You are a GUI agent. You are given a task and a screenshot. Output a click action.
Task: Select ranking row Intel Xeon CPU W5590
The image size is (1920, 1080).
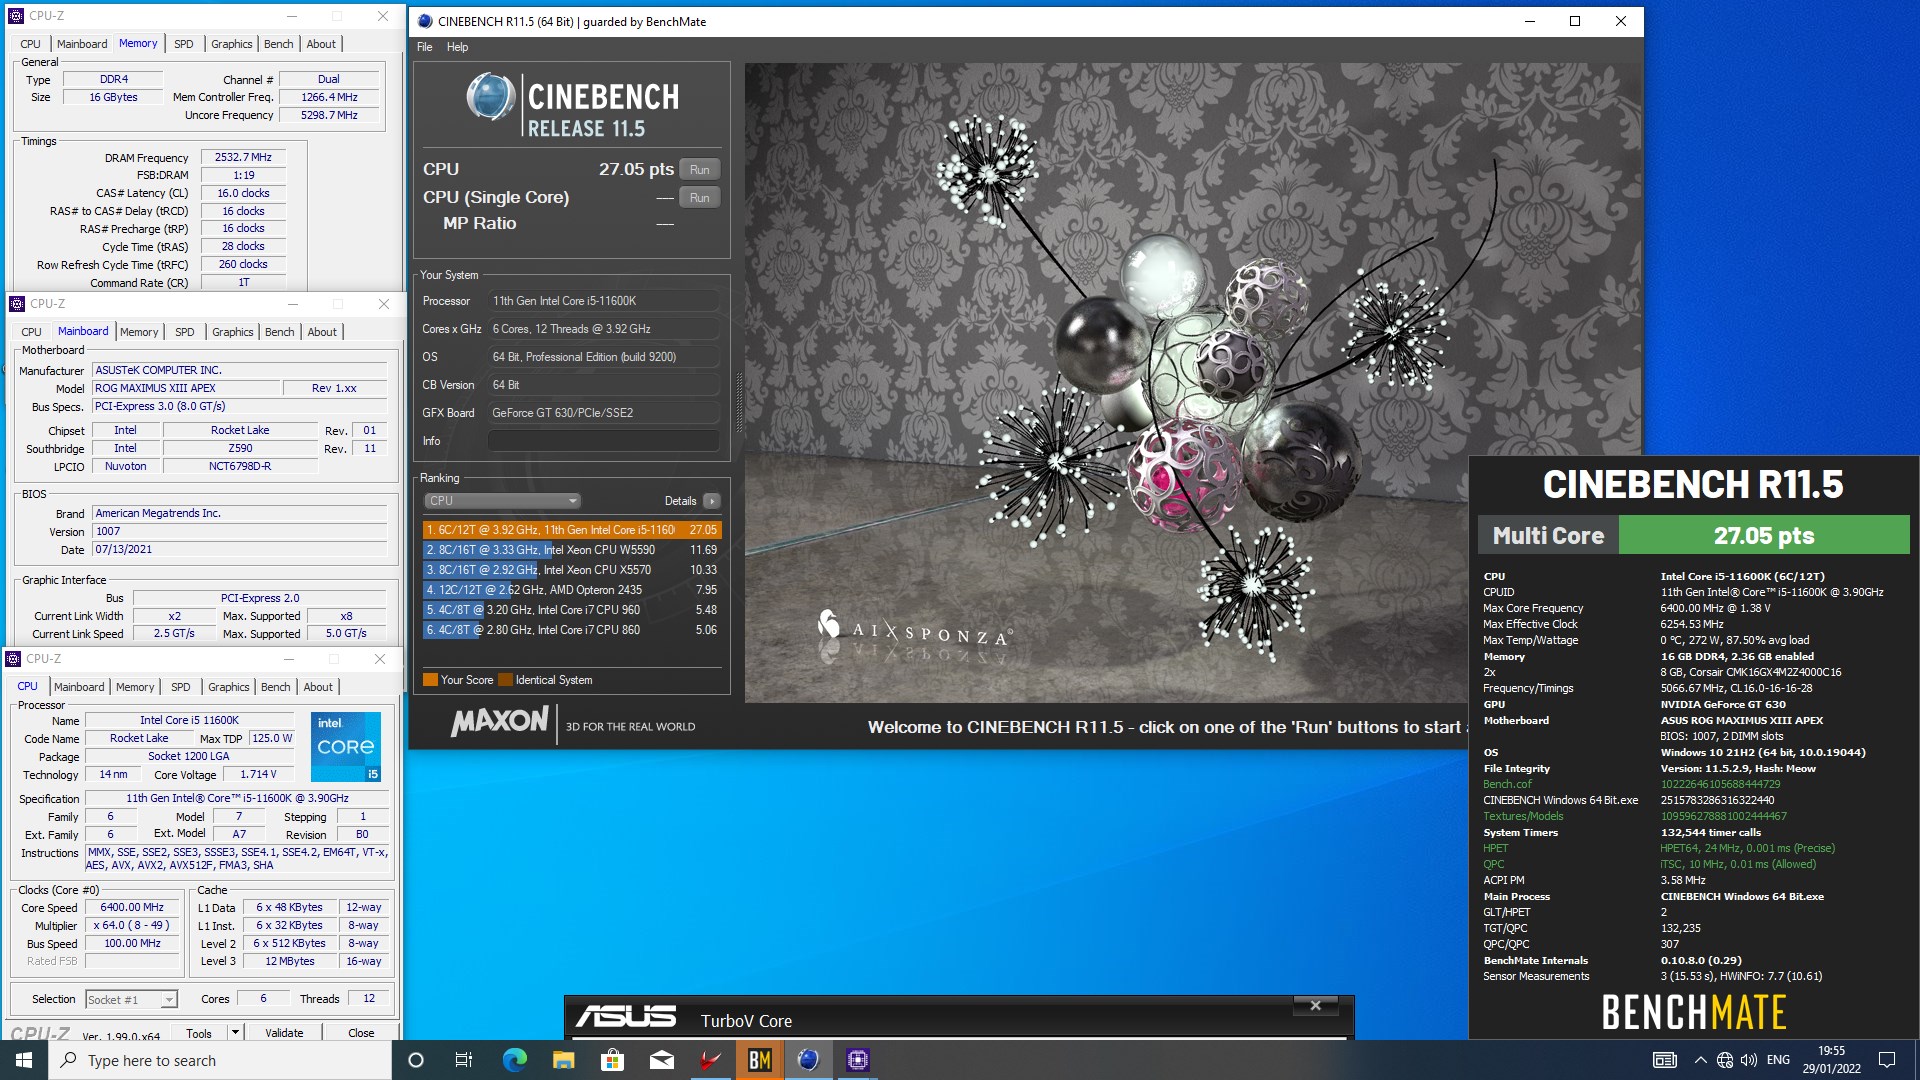(x=572, y=550)
